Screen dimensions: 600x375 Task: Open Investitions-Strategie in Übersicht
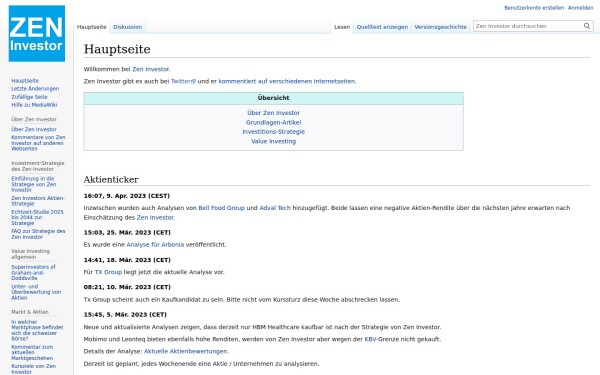click(x=273, y=132)
